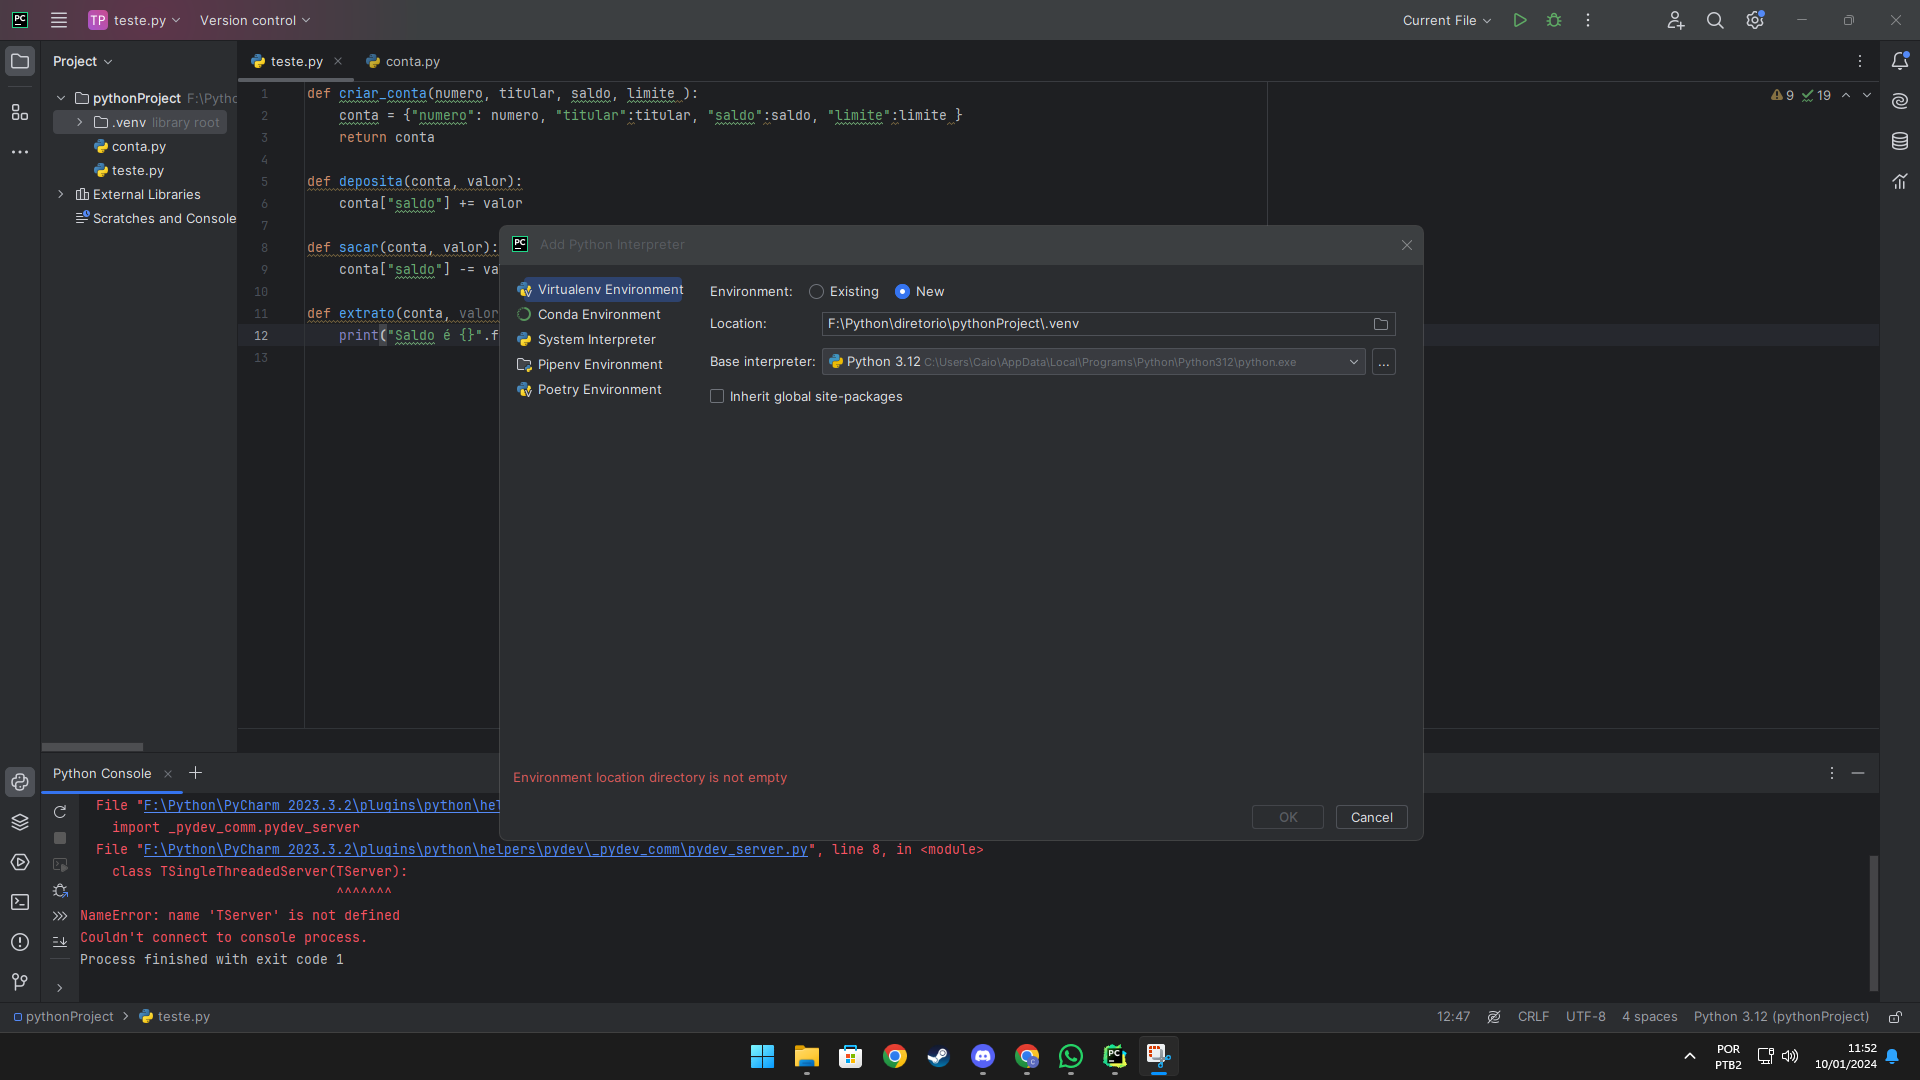Click the Search everywhere icon
This screenshot has width=1920, height=1080.
tap(1714, 20)
